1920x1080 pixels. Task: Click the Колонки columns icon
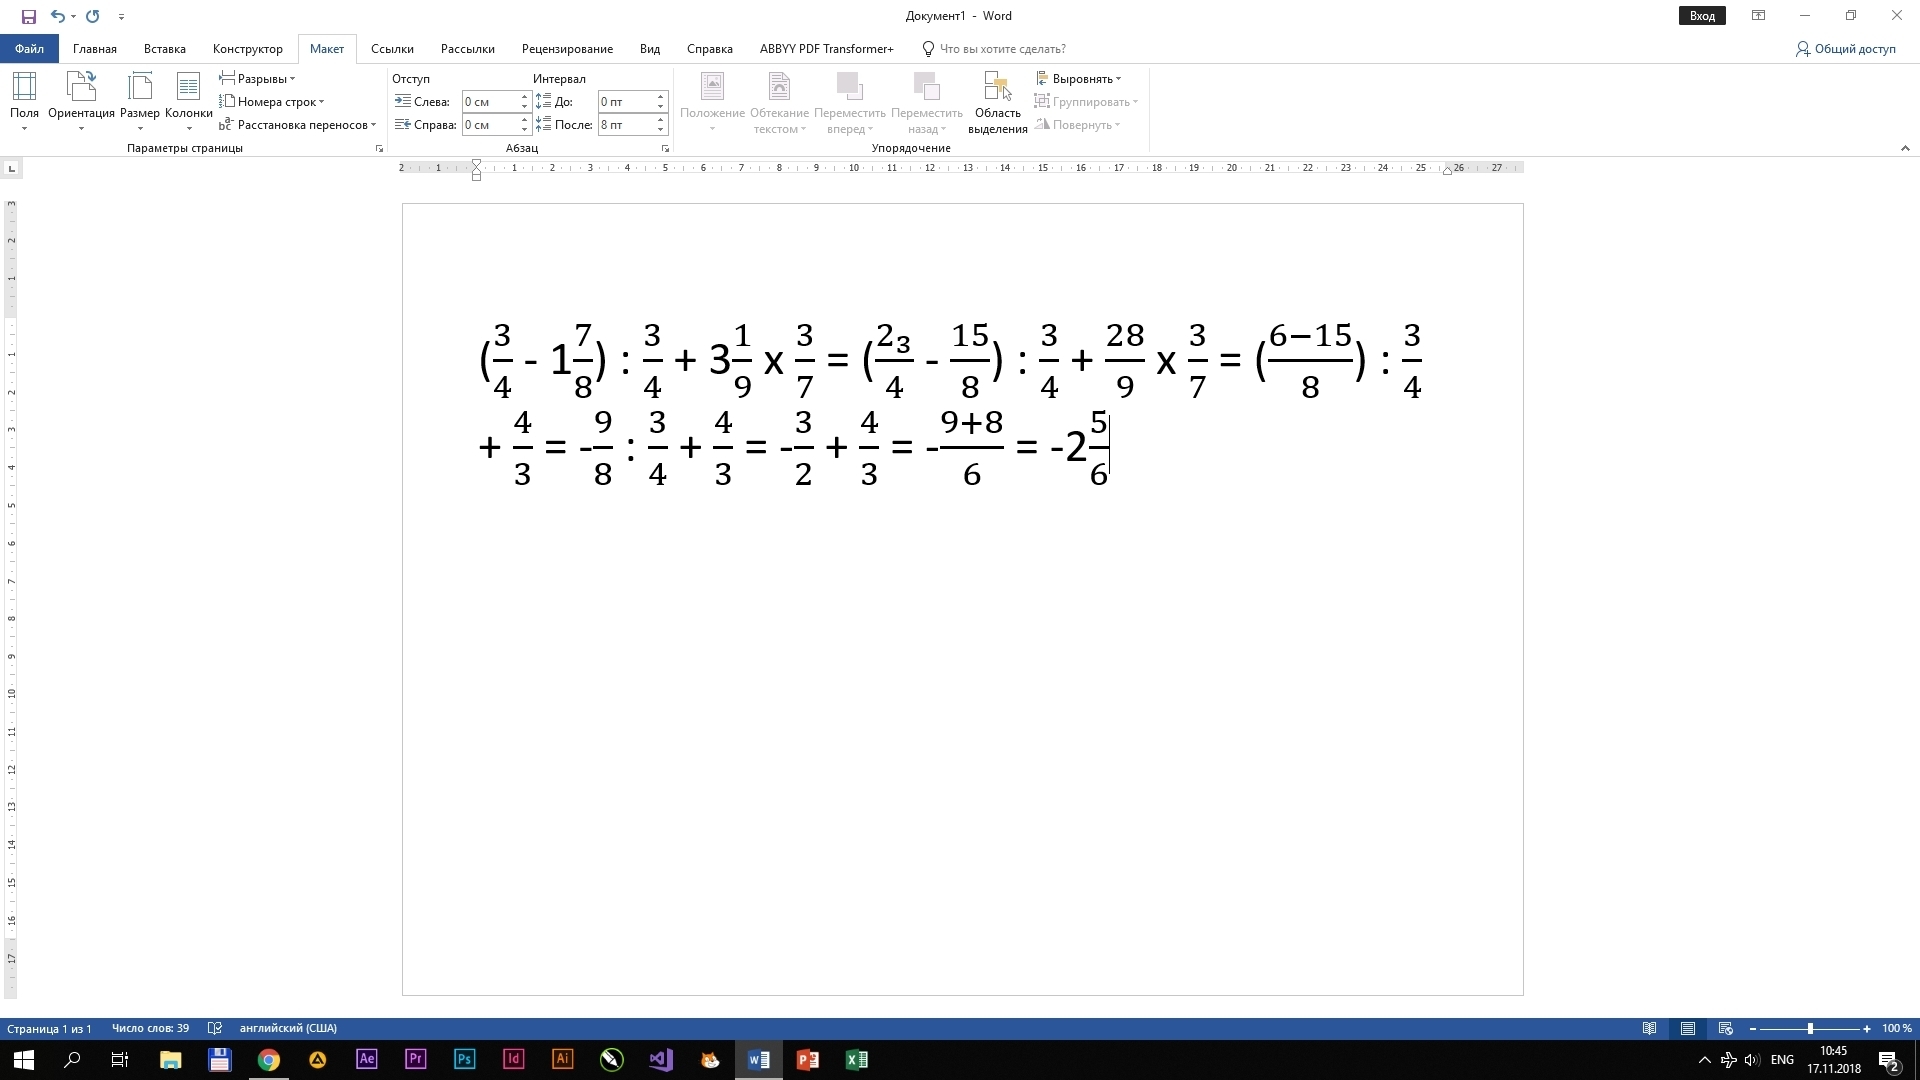point(188,88)
